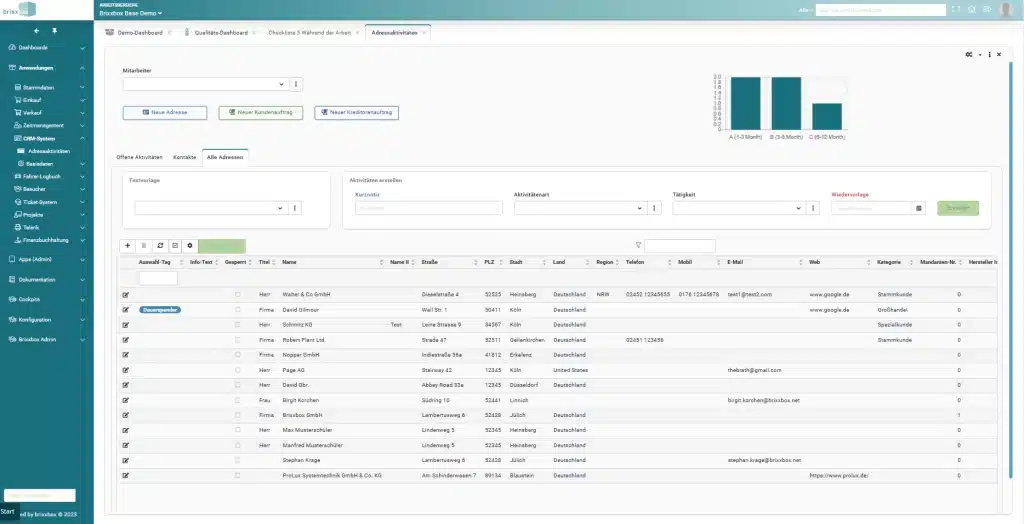Expand Dashboards in the sidebar
Viewport: 1024px width, 524px height.
[x=47, y=48]
